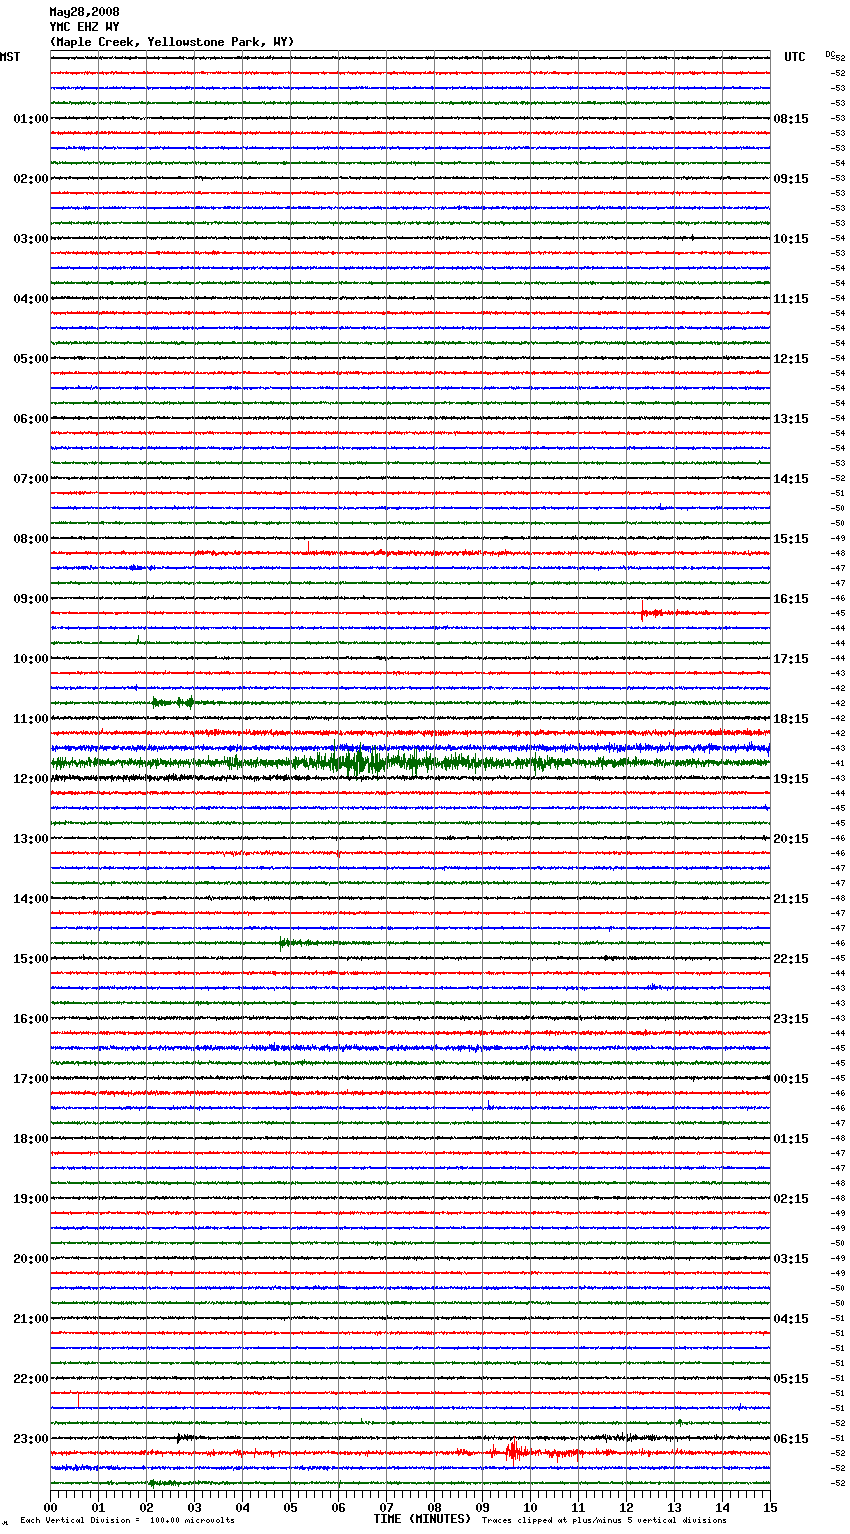Click the date heading 'May28,2008'
The width and height of the screenshot is (850, 1534).
click(84, 12)
